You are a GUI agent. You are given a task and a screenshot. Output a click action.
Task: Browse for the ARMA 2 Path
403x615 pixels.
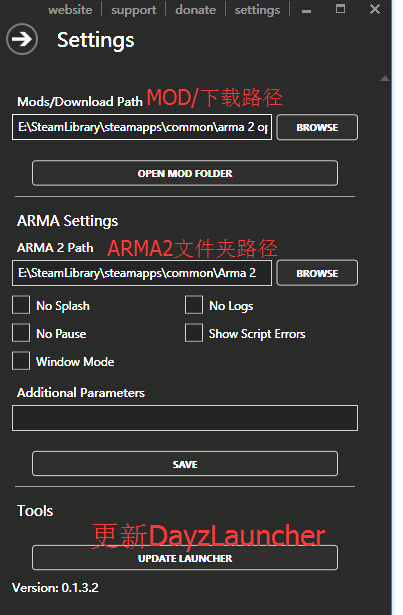pyautogui.click(x=317, y=273)
